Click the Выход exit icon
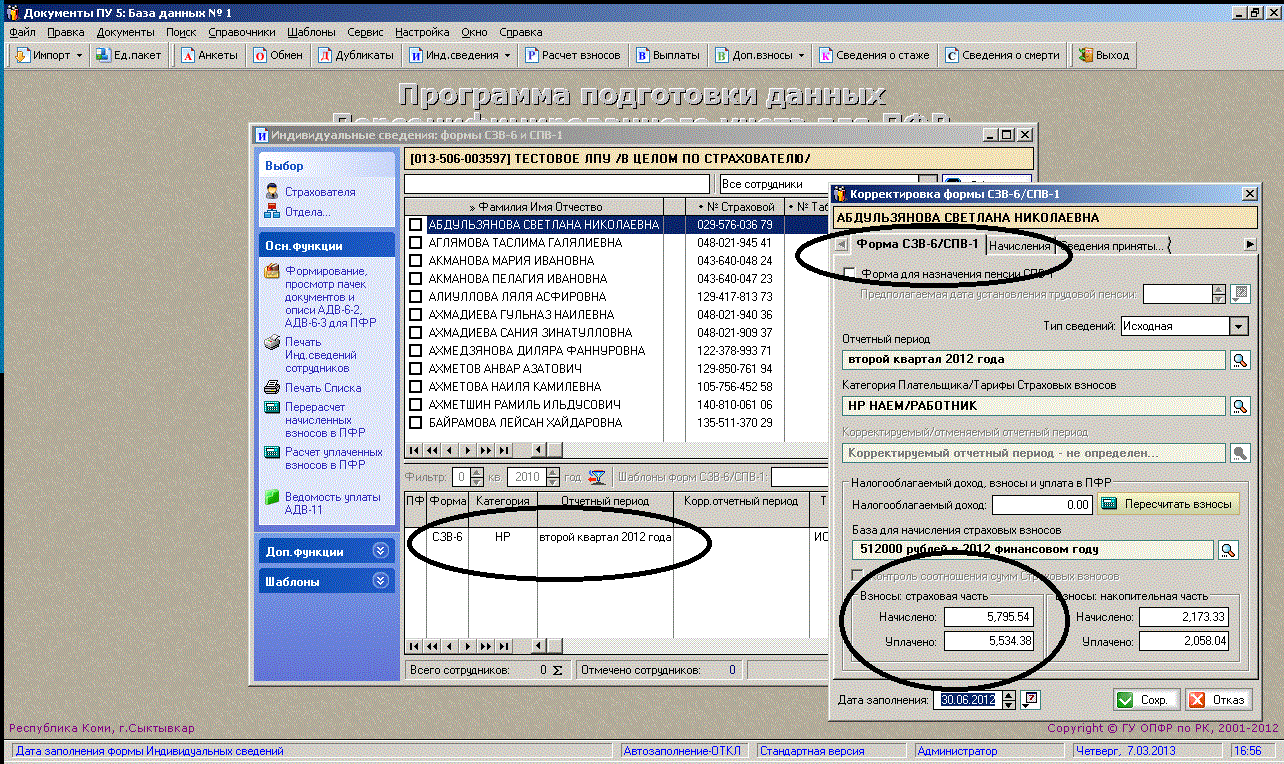The height and width of the screenshot is (764, 1284). click(1086, 55)
